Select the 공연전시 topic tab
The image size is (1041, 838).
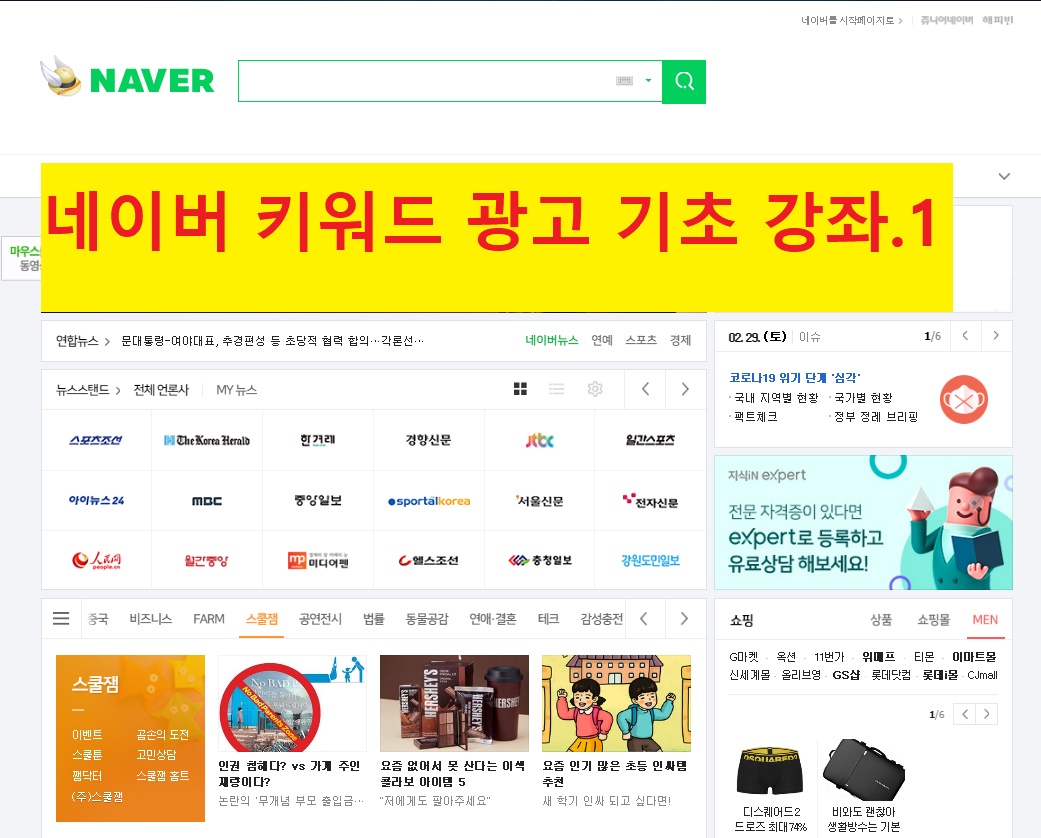tap(320, 619)
